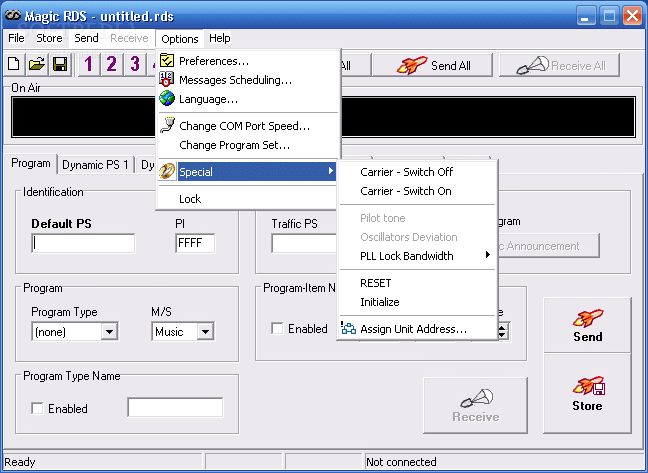Click the Special menu item icon

[167, 171]
